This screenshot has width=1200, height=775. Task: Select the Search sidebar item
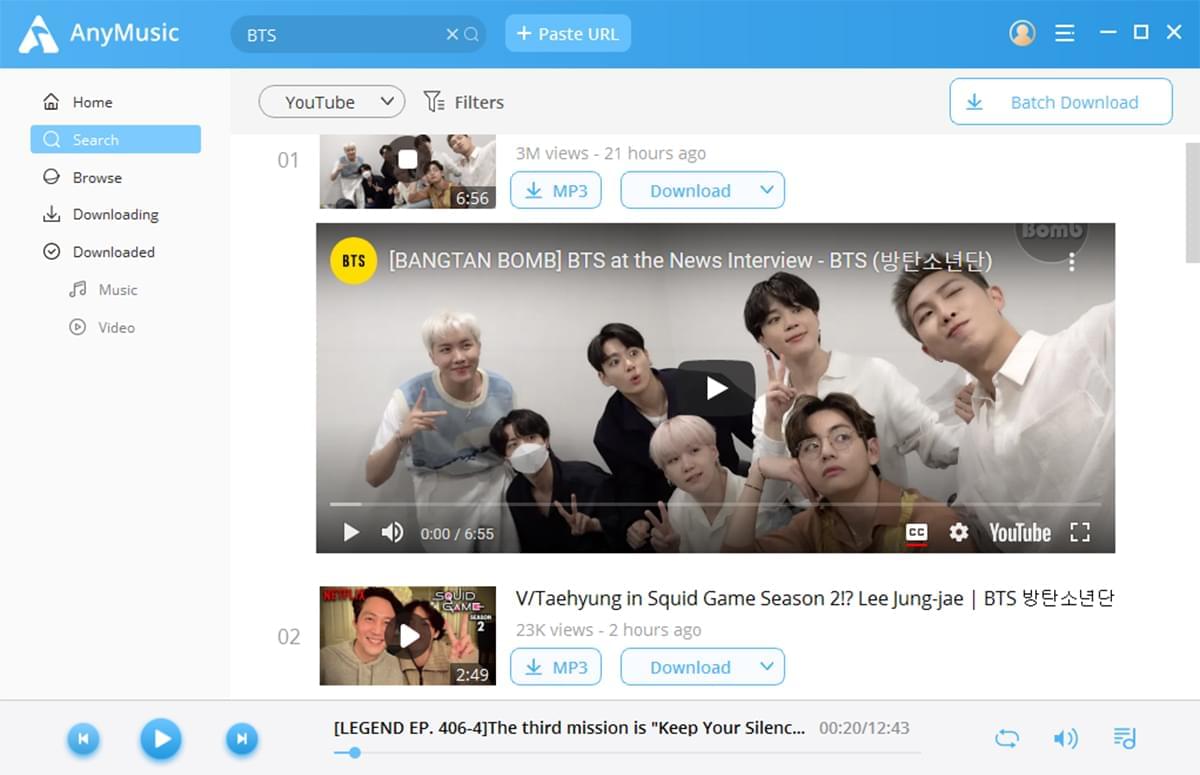point(115,139)
